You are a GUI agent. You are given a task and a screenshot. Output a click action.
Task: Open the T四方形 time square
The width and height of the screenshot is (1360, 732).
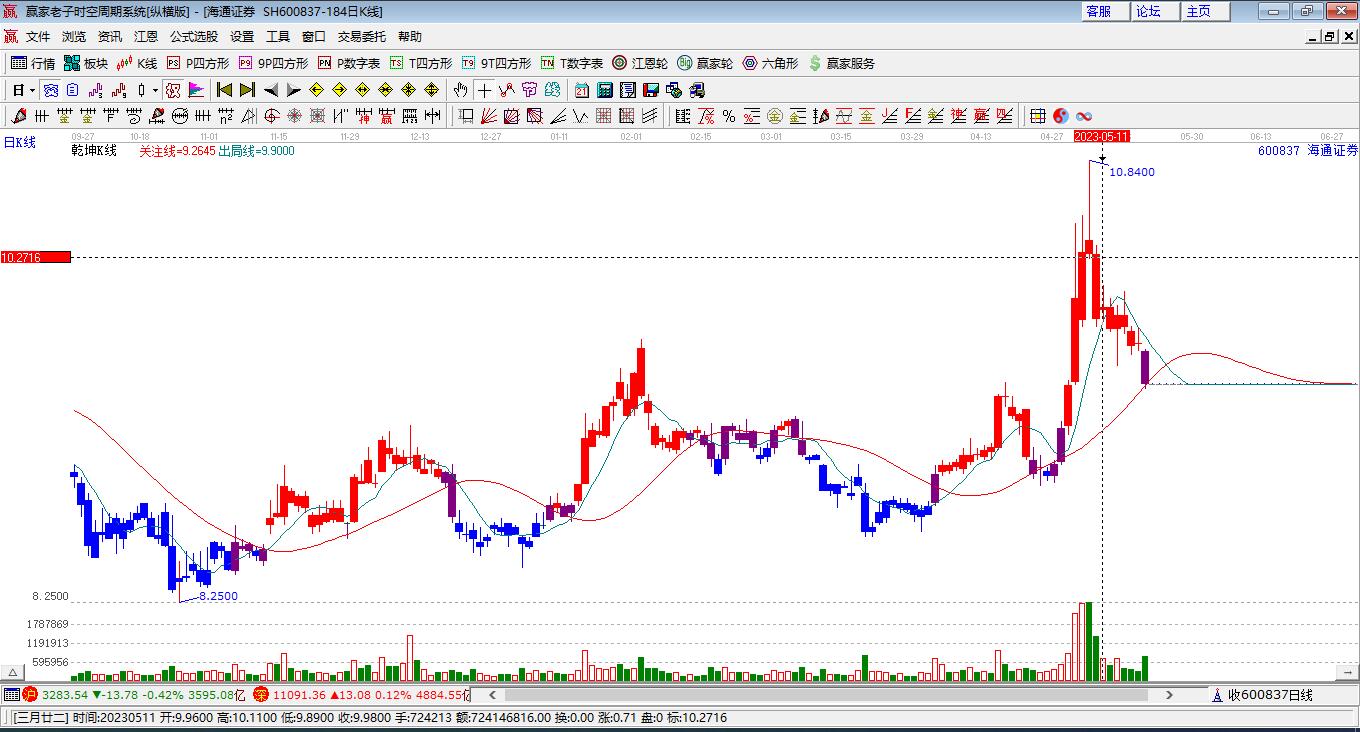421,63
